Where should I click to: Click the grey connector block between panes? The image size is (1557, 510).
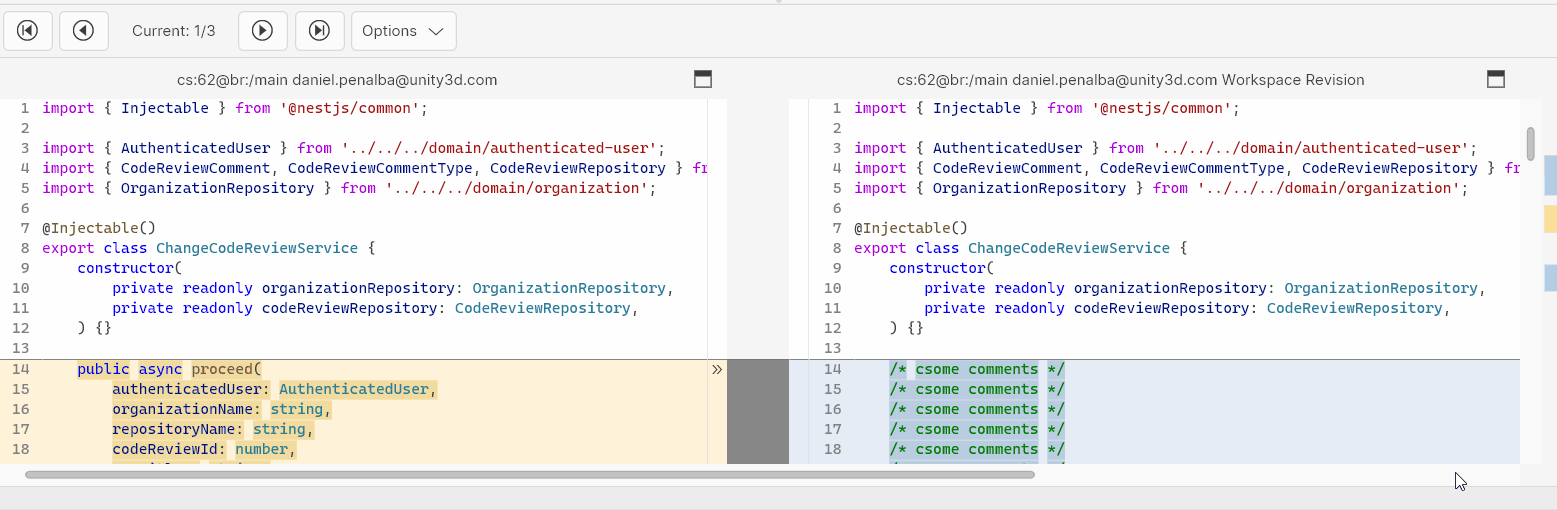[x=758, y=412]
